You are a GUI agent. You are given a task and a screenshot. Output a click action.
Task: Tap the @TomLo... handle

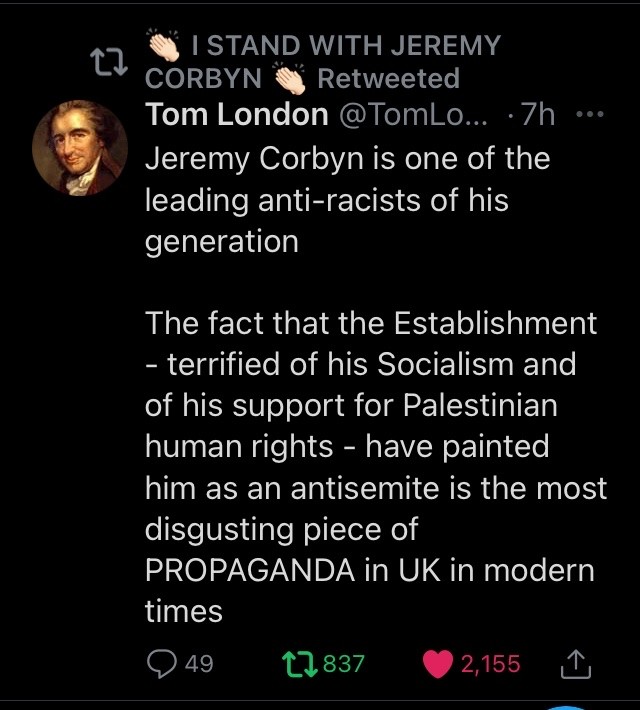point(414,115)
